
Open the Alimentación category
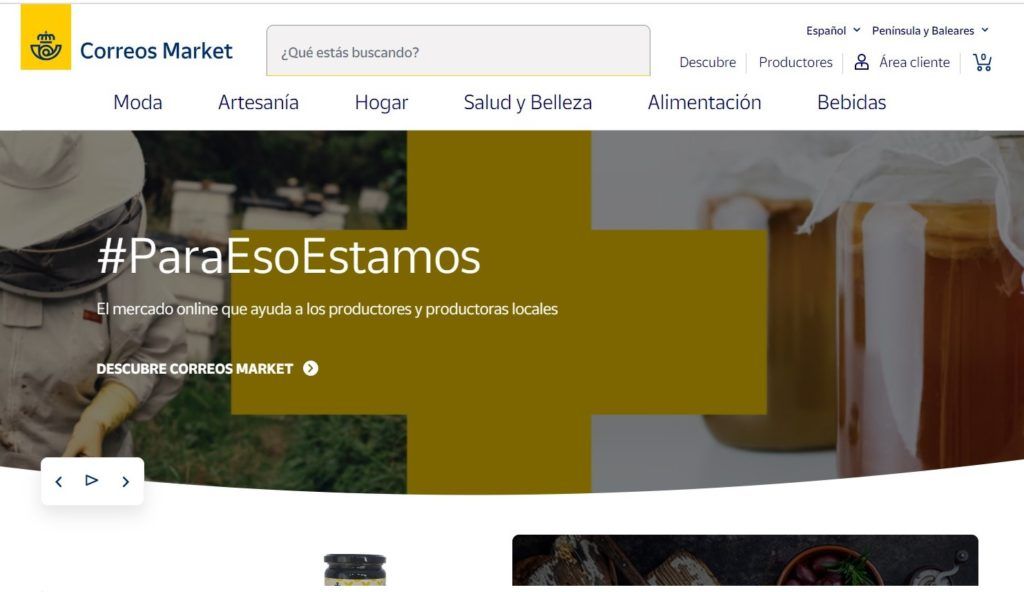704,103
